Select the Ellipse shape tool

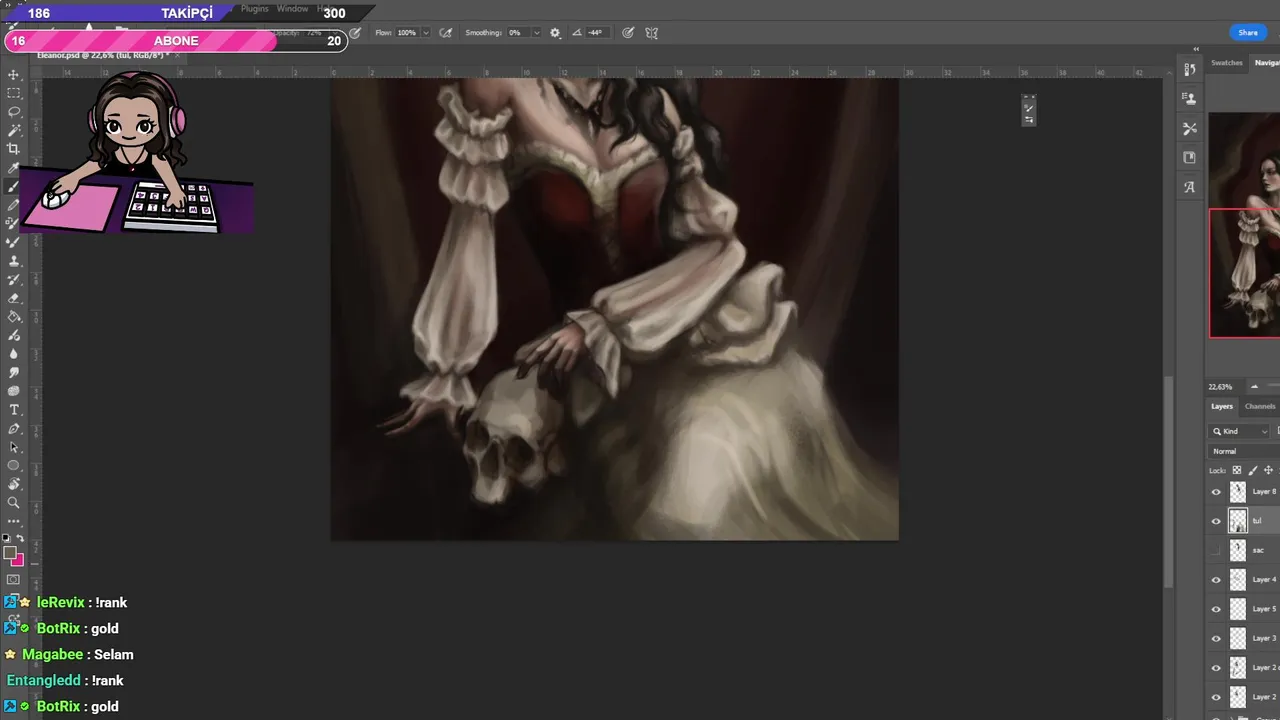click(14, 466)
